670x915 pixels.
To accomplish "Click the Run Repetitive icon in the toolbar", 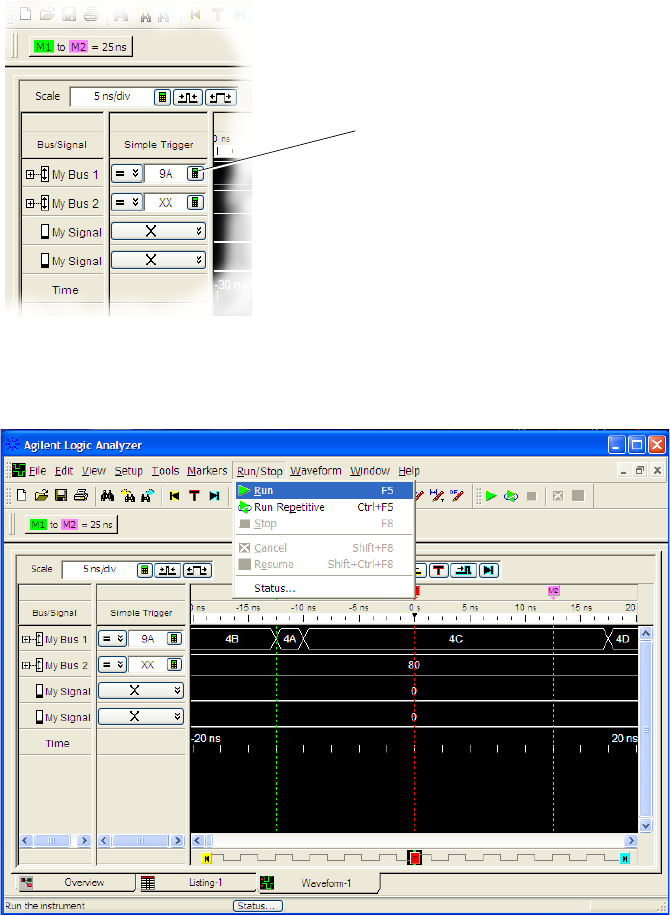I will pyautogui.click(x=511, y=496).
